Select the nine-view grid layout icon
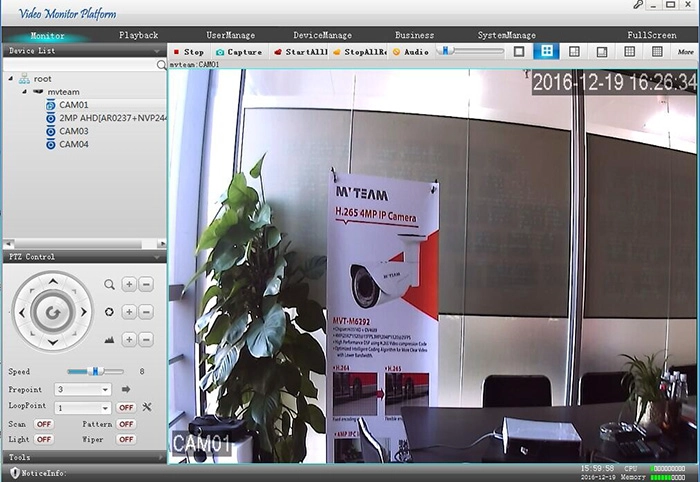Image resolution: width=700 pixels, height=482 pixels. (x=629, y=52)
